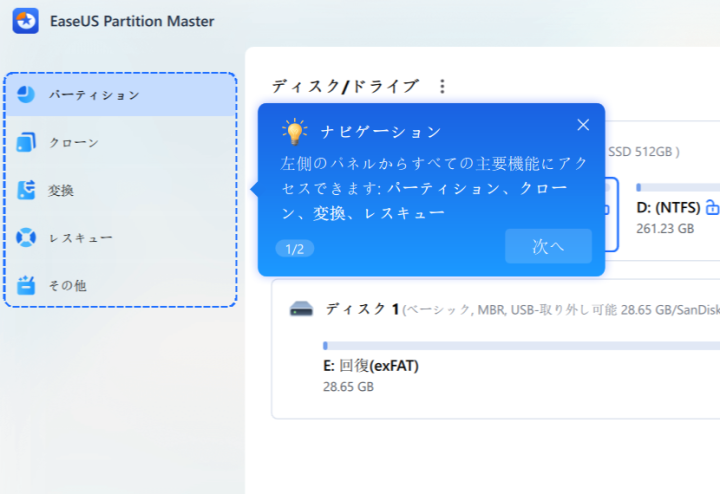Click the E: partition usage bar
Viewport: 720px width, 494px height.
click(x=521, y=346)
